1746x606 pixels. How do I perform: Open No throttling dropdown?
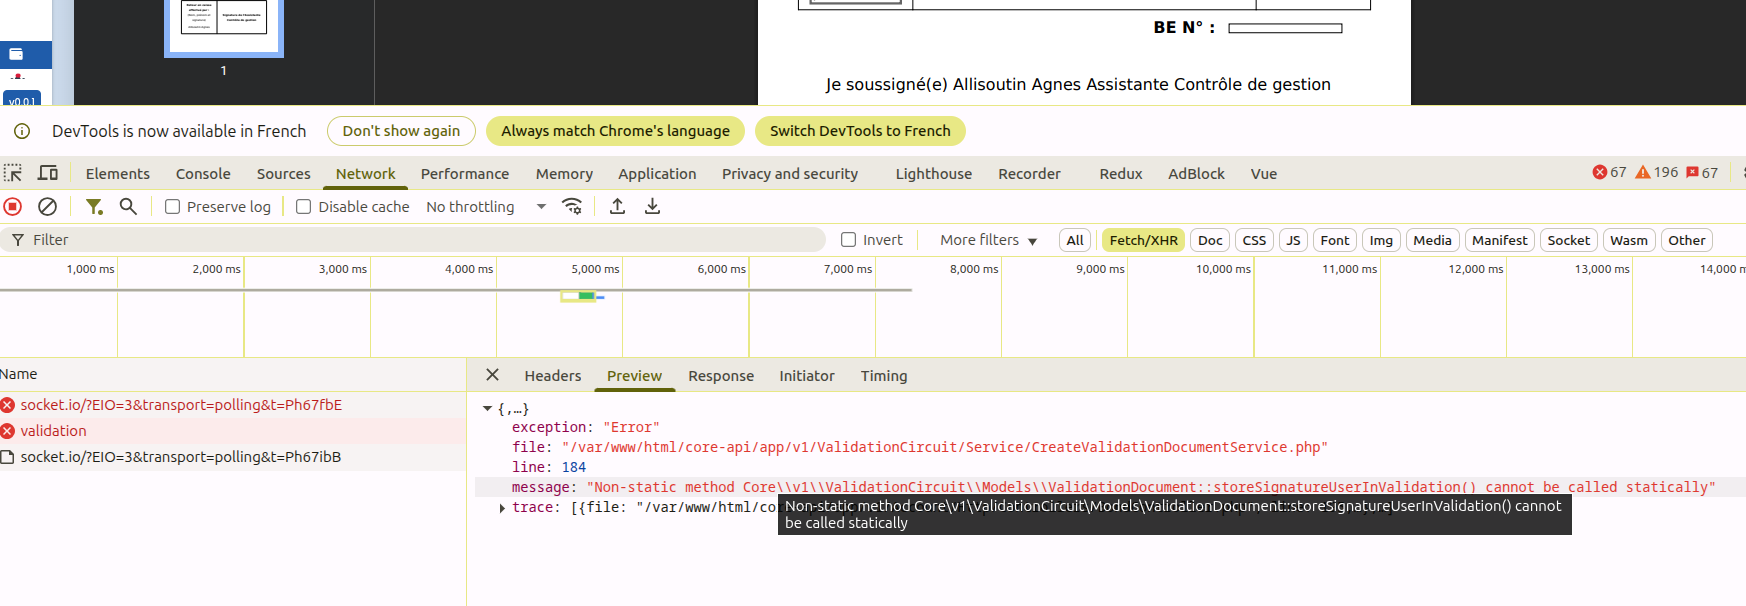point(486,207)
